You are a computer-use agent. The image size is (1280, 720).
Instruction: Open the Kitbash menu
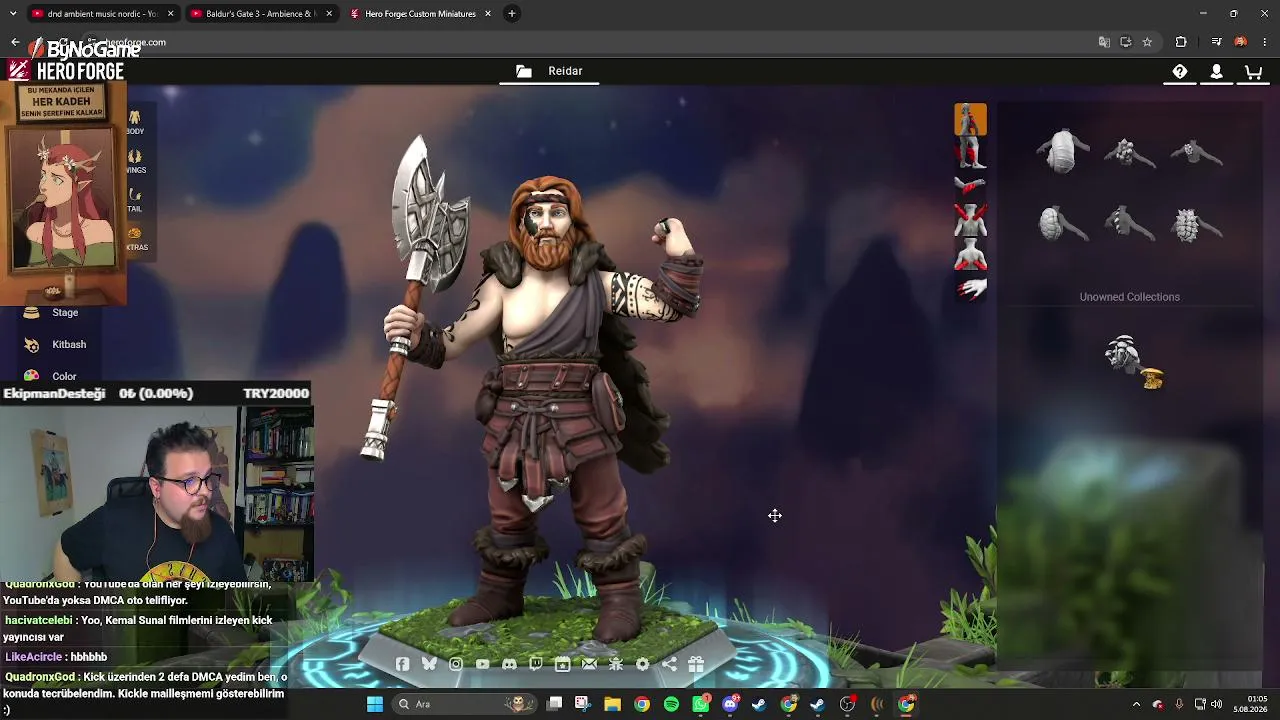[56, 344]
